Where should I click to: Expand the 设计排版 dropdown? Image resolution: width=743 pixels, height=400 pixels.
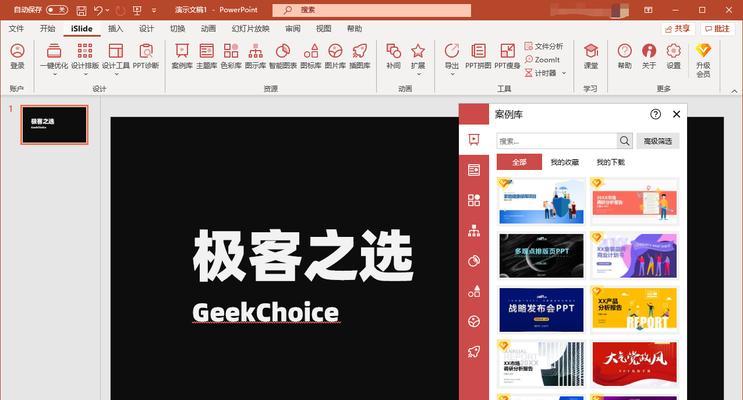coord(85,74)
